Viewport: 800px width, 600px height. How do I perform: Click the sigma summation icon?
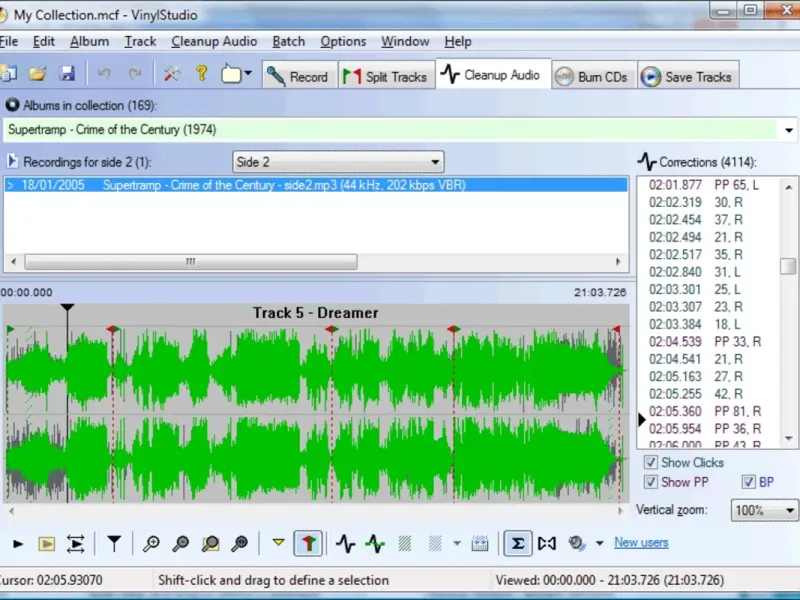pyautogui.click(x=517, y=544)
